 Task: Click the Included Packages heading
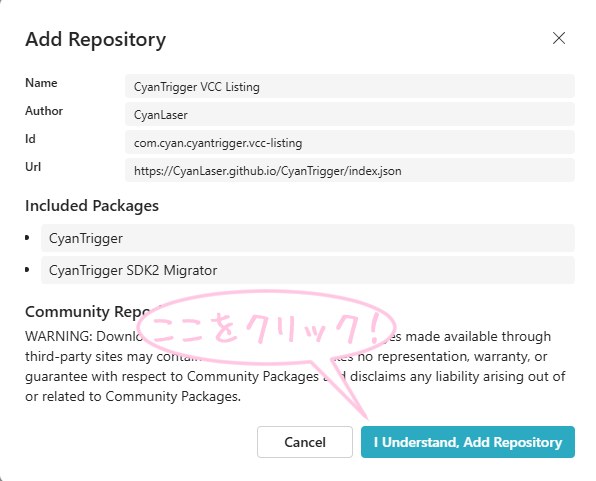pos(92,206)
